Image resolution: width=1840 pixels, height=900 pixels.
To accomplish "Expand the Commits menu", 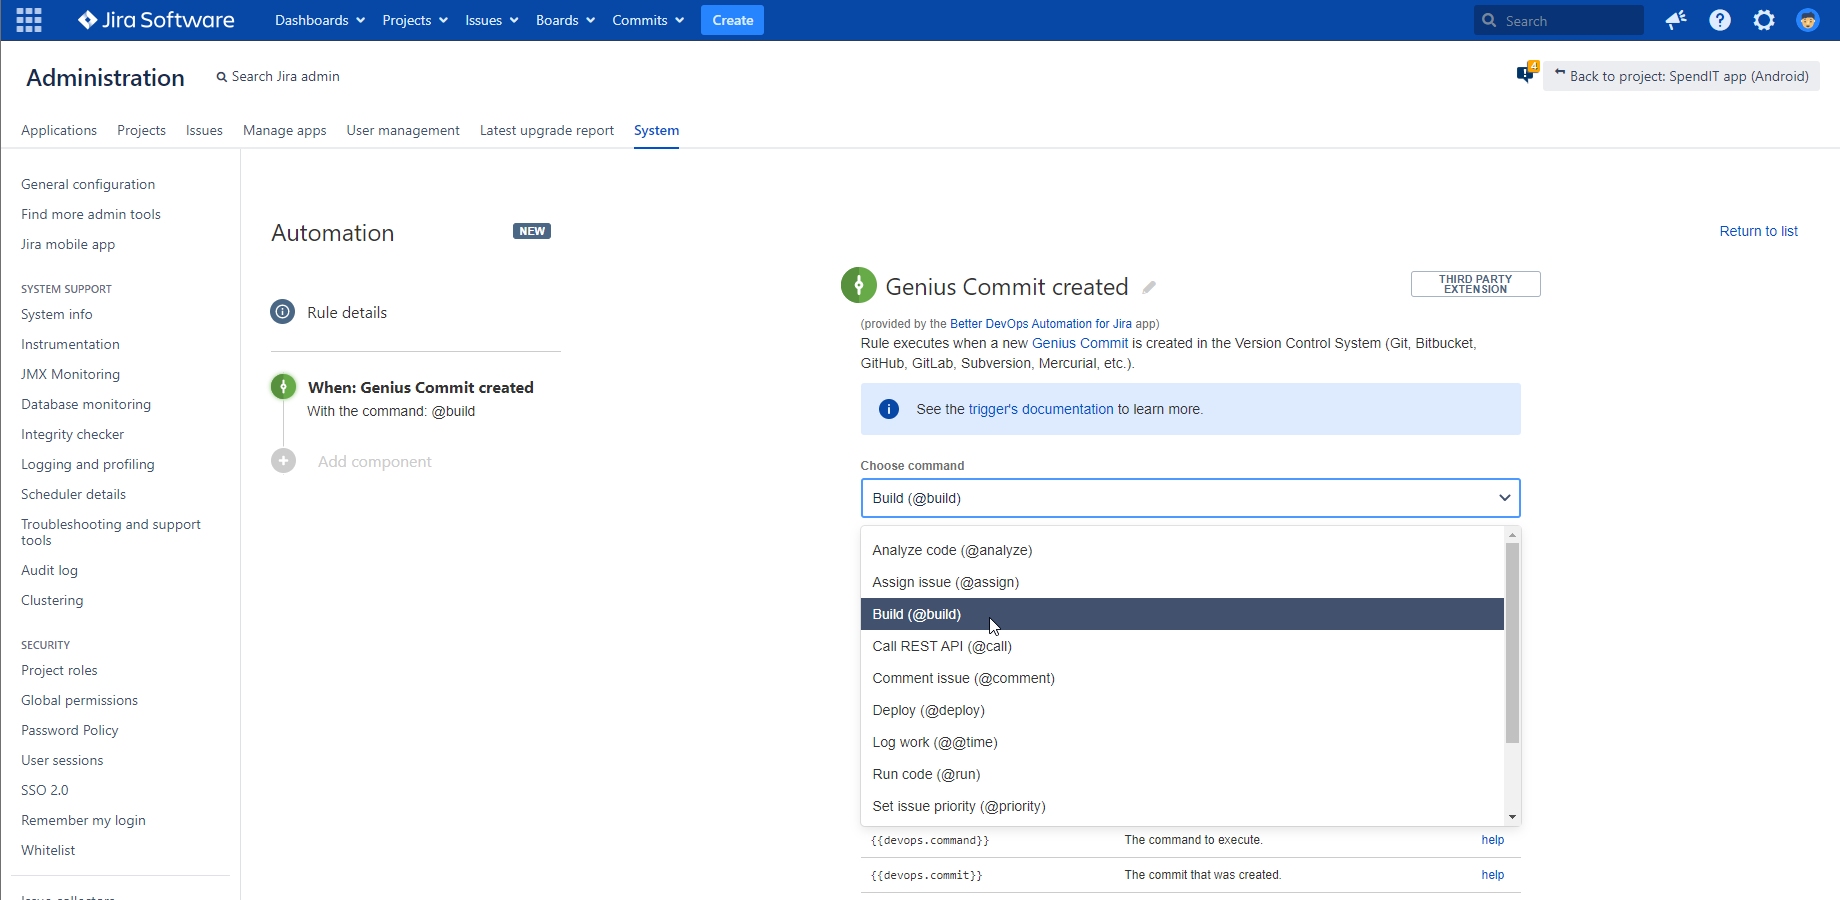I will tap(648, 20).
